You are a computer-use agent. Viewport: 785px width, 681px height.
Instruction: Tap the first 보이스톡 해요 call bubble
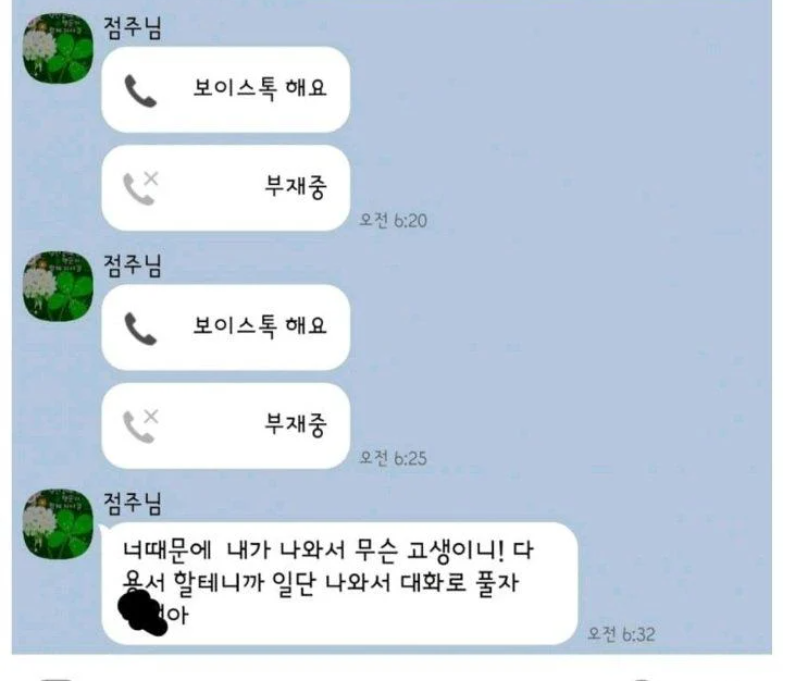(x=225, y=90)
